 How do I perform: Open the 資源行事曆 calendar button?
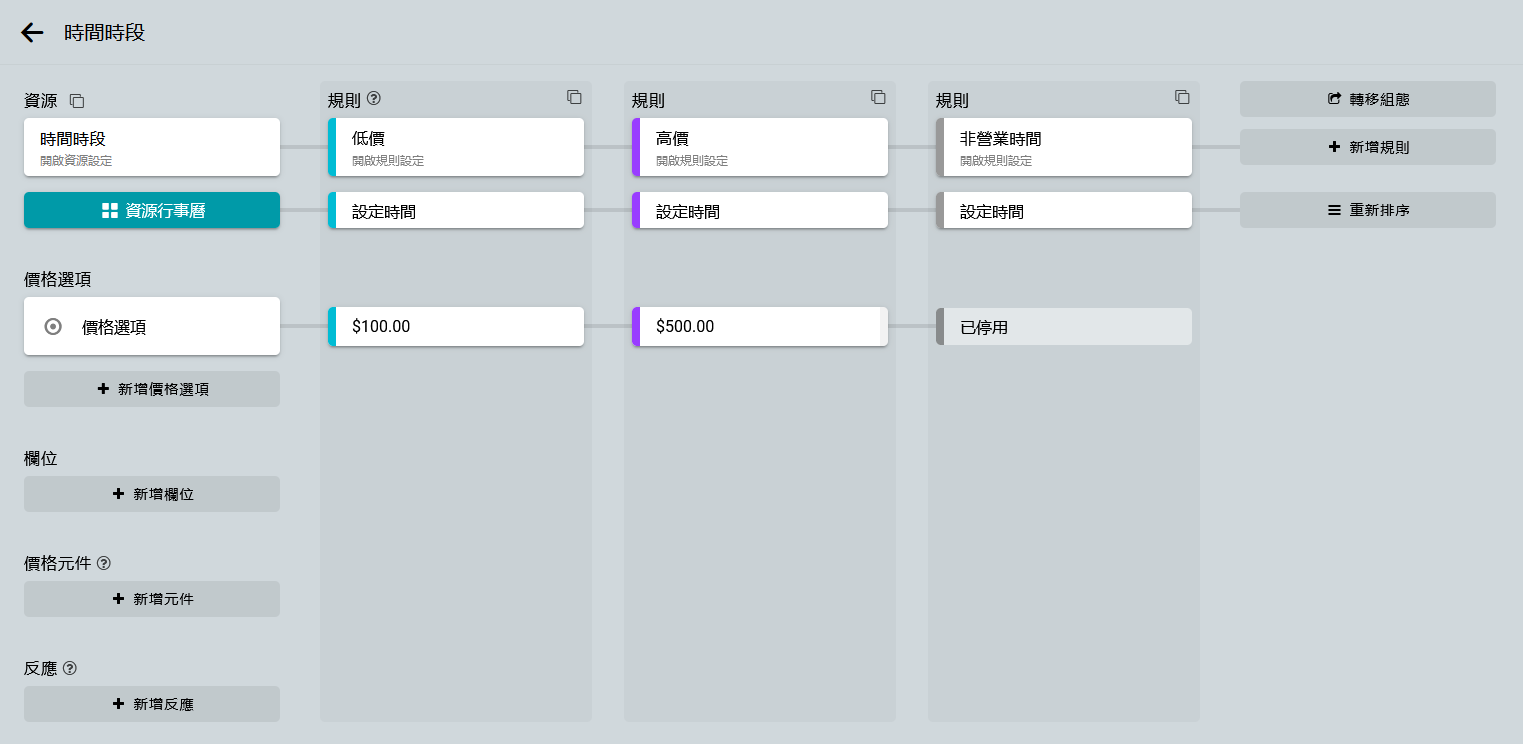pyautogui.click(x=152, y=210)
